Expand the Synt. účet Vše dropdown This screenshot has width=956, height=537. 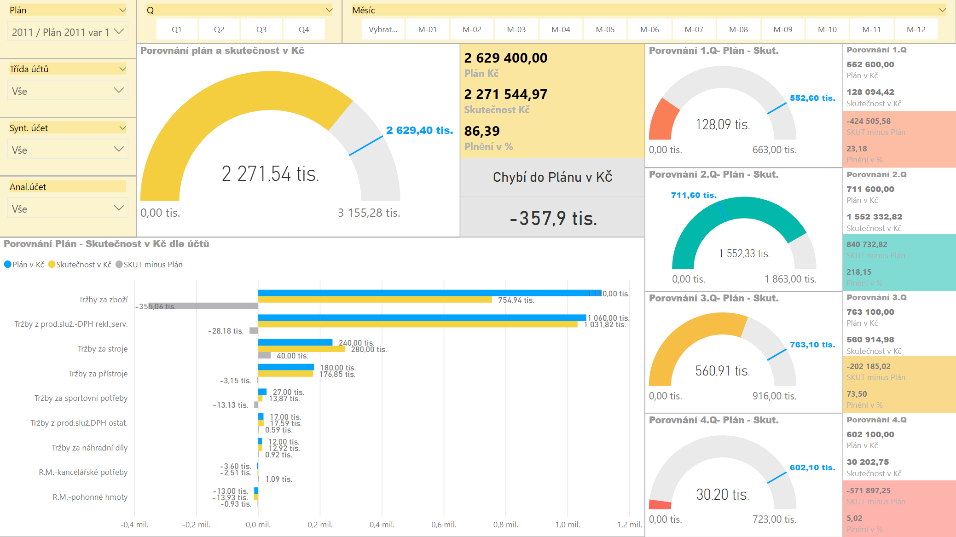tap(65, 150)
